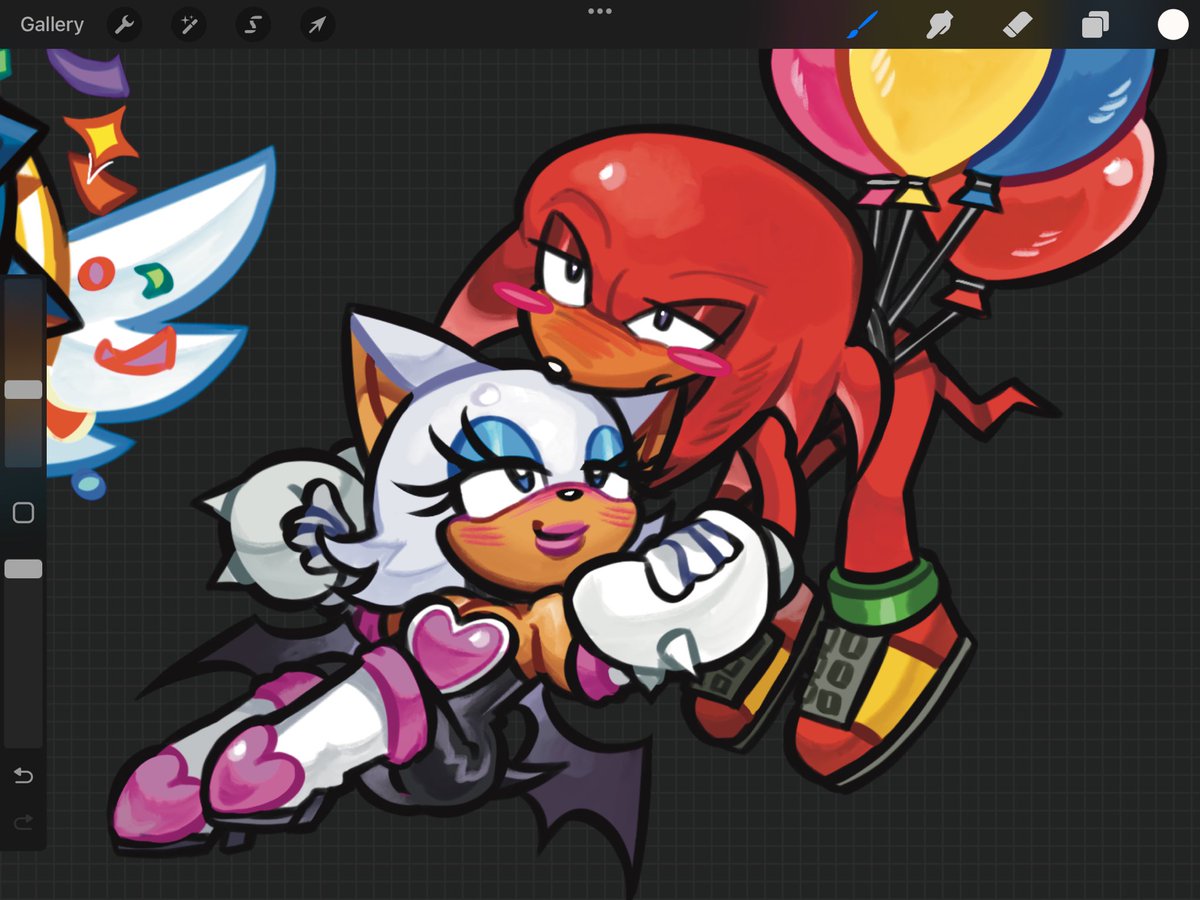Tap the three-dot menu at top center
1200x900 pixels.
click(x=600, y=11)
